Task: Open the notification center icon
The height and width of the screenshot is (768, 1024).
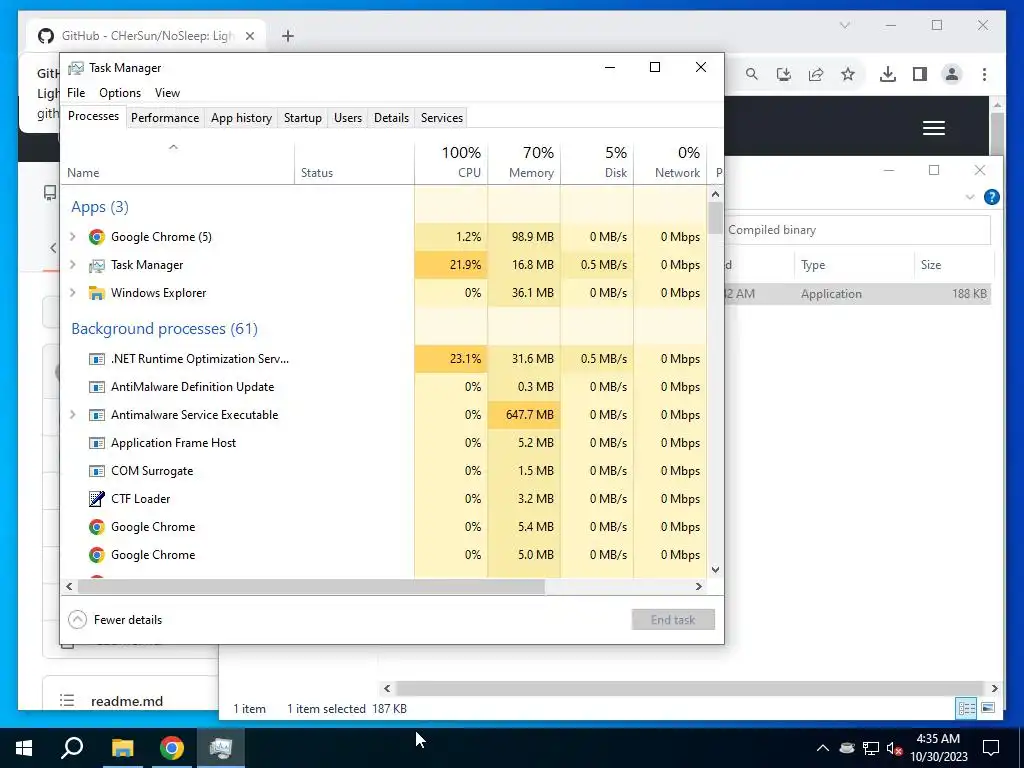Action: pyautogui.click(x=991, y=748)
